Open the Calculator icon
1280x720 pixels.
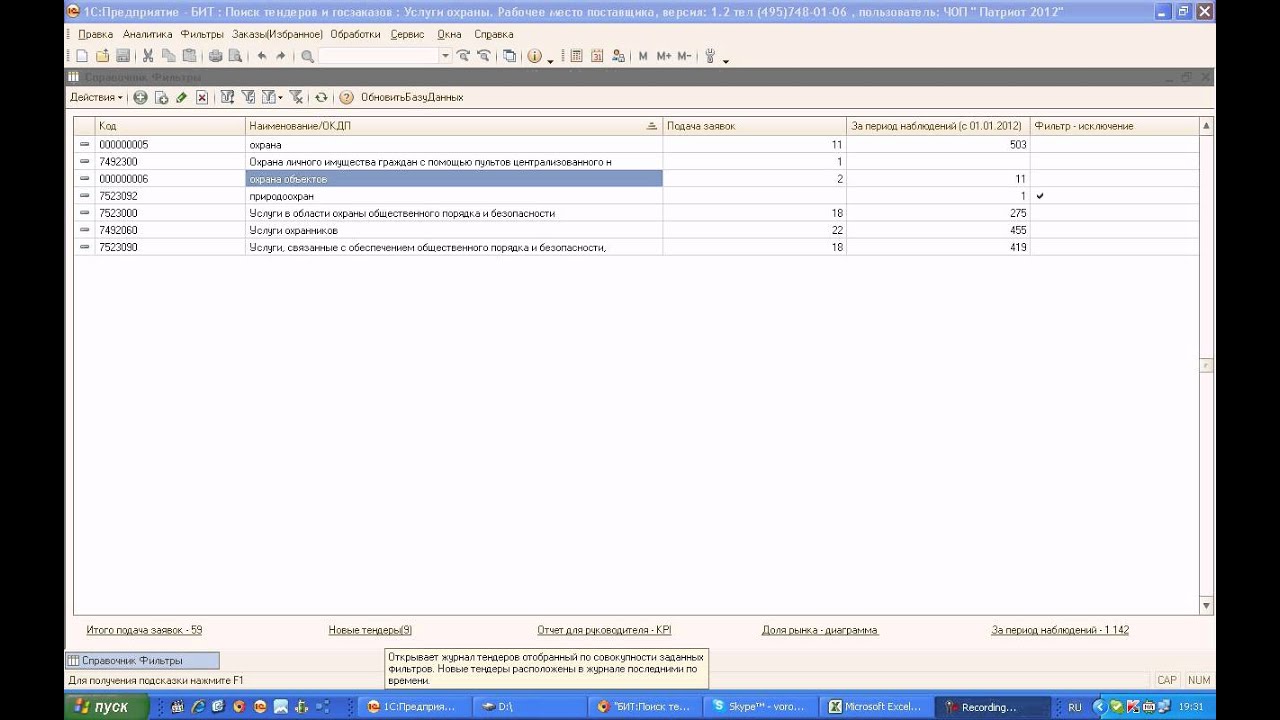tap(576, 56)
